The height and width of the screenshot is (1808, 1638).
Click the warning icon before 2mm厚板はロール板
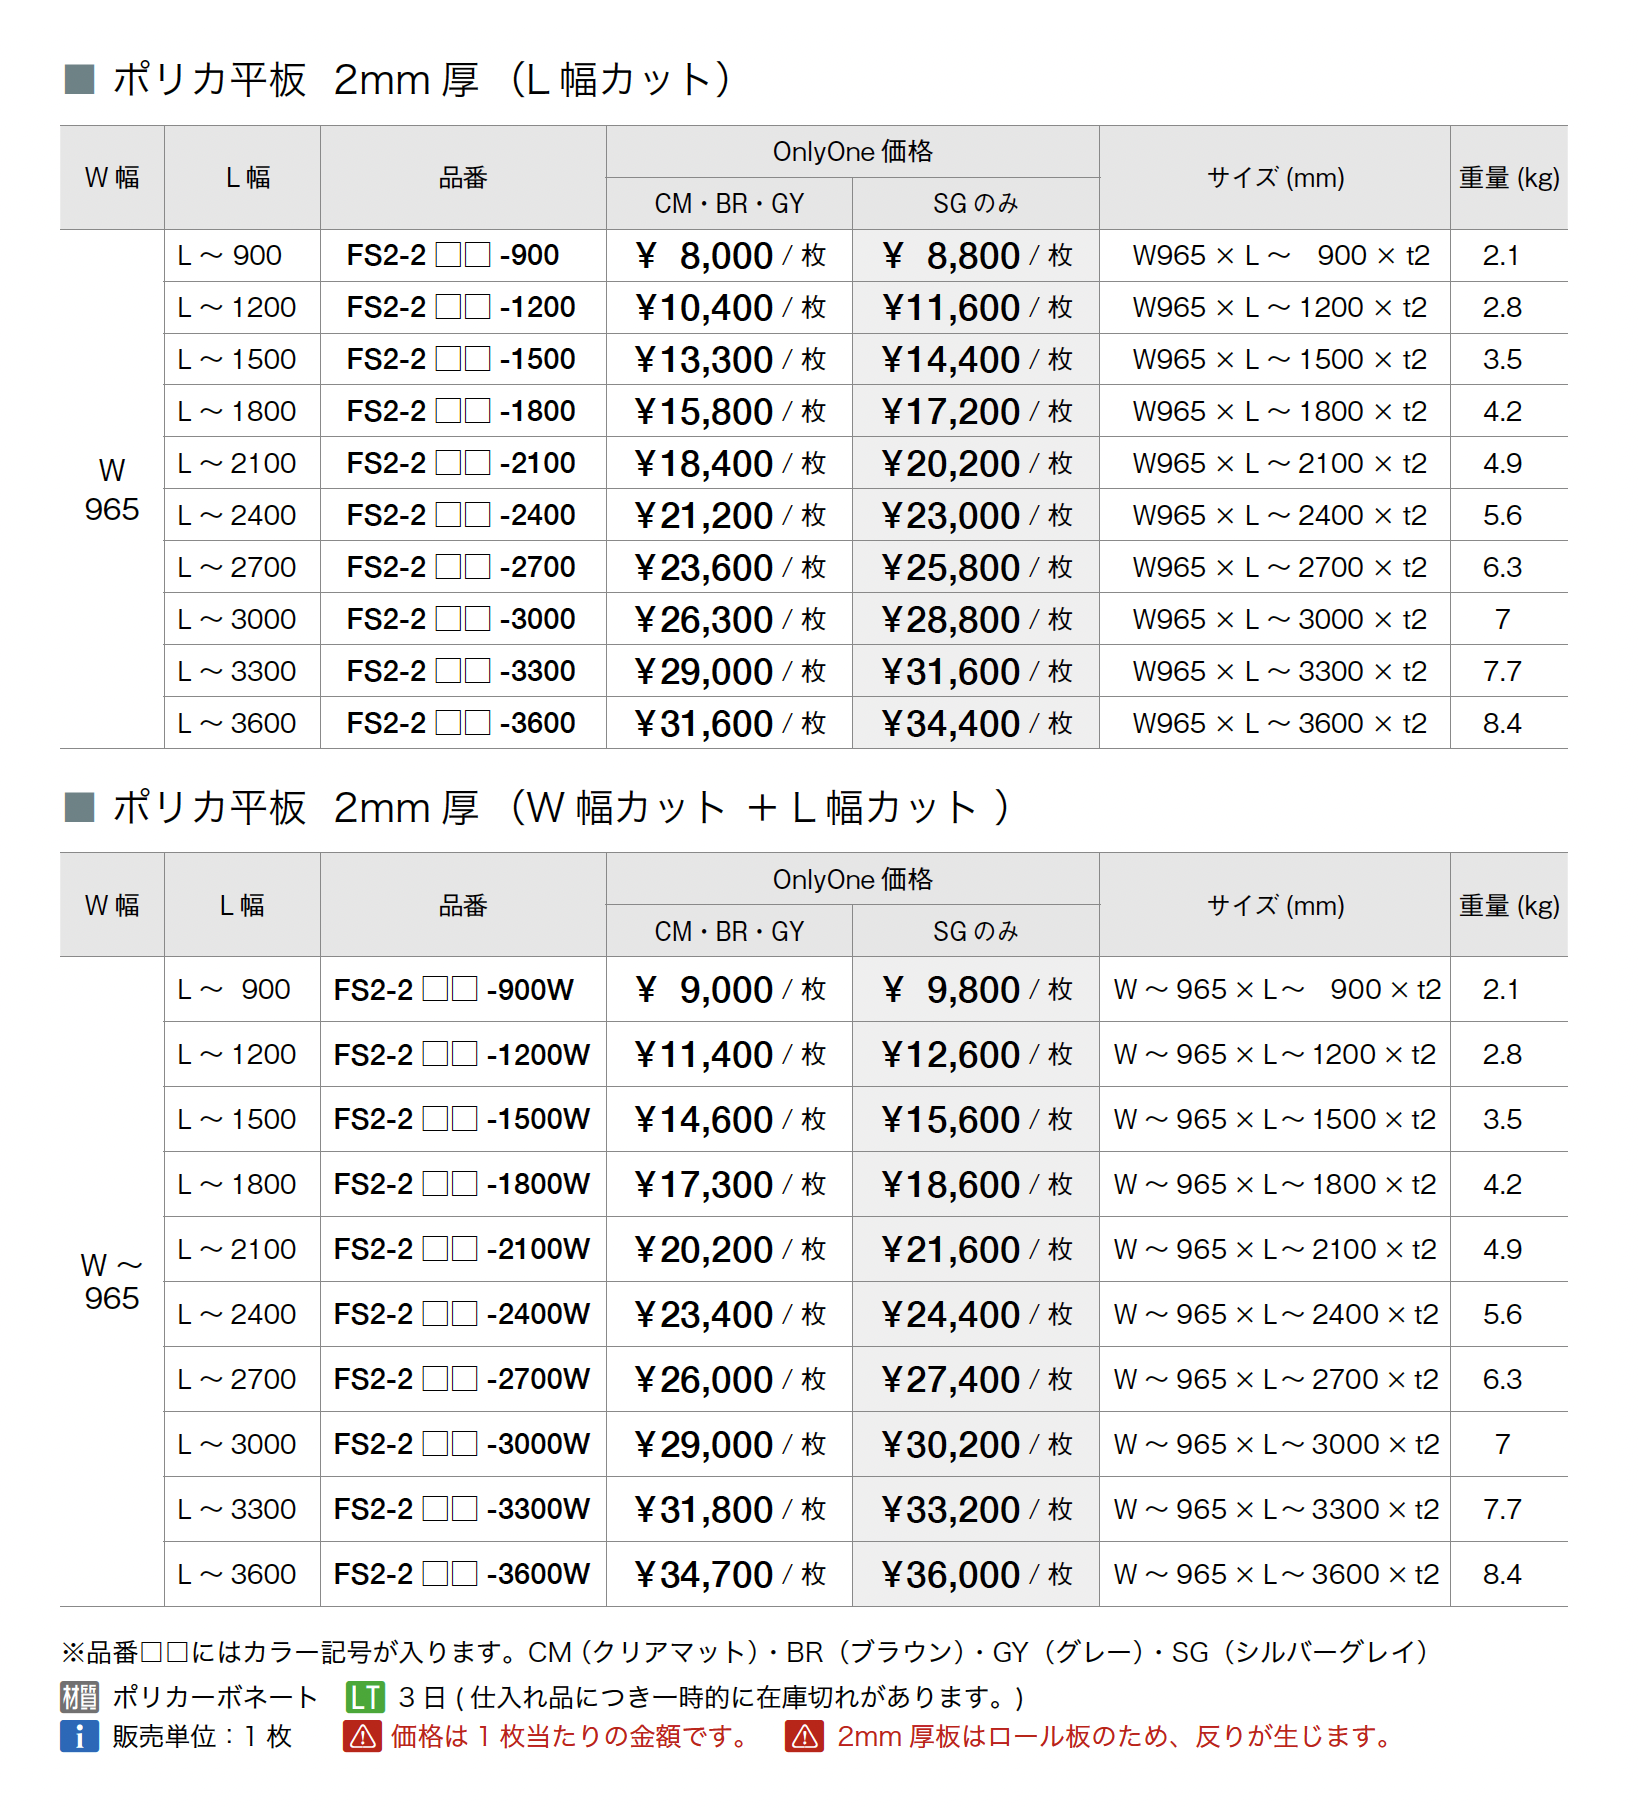(805, 1737)
